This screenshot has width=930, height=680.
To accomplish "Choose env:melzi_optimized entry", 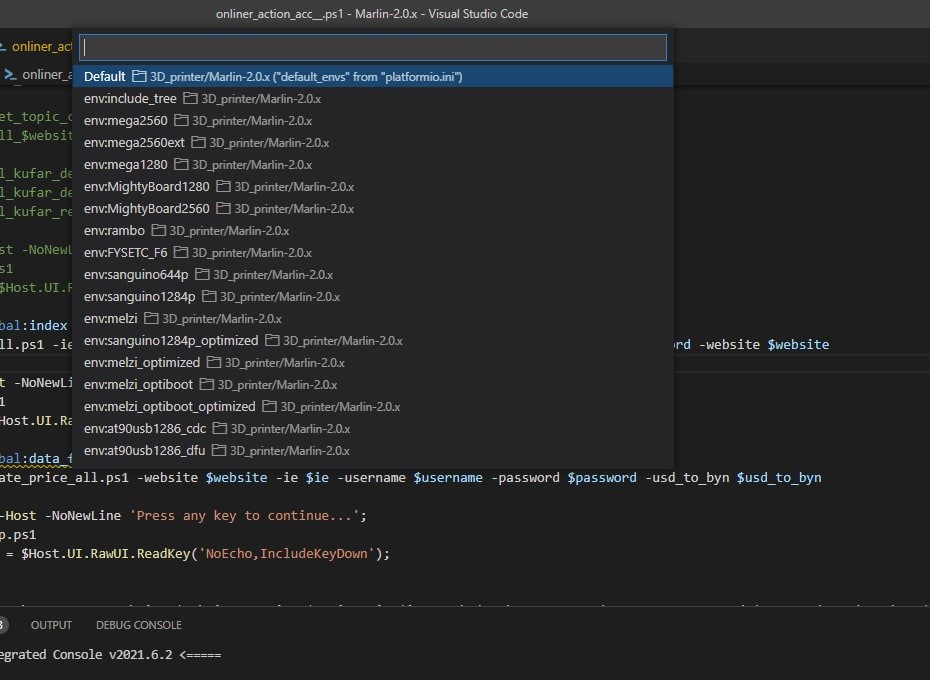I will 373,362.
